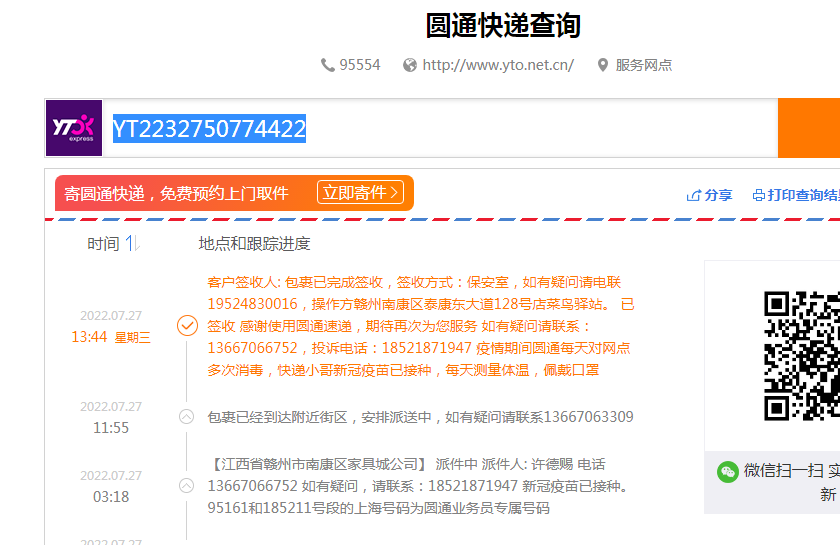
Task: Click the 11:55 timestamp
Action: [111, 428]
